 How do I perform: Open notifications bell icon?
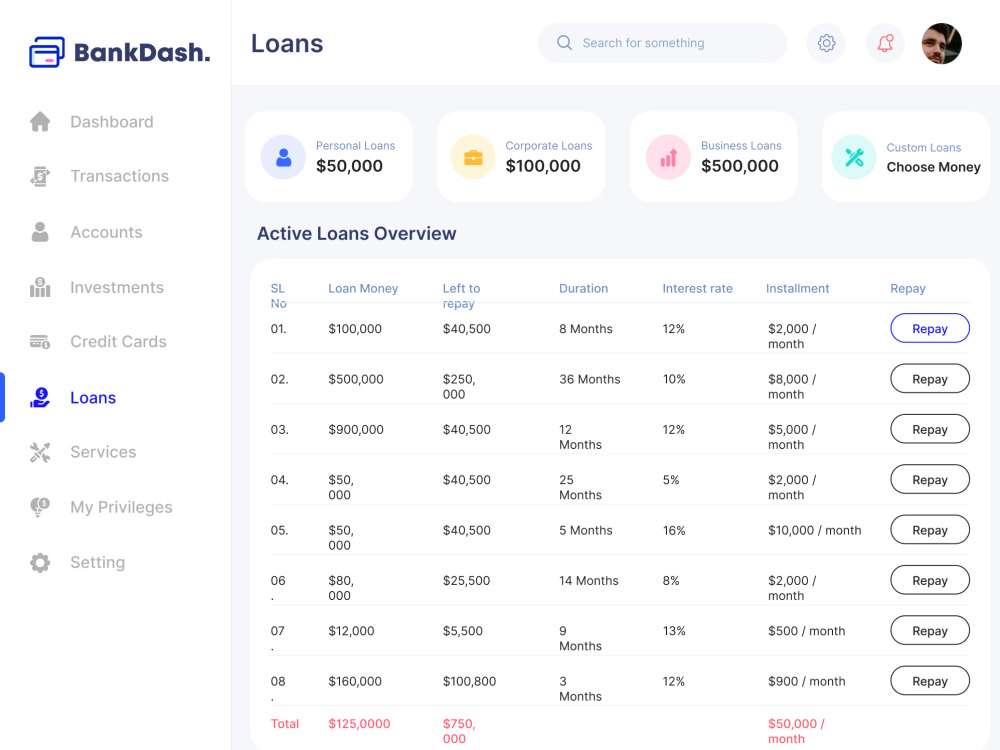885,43
